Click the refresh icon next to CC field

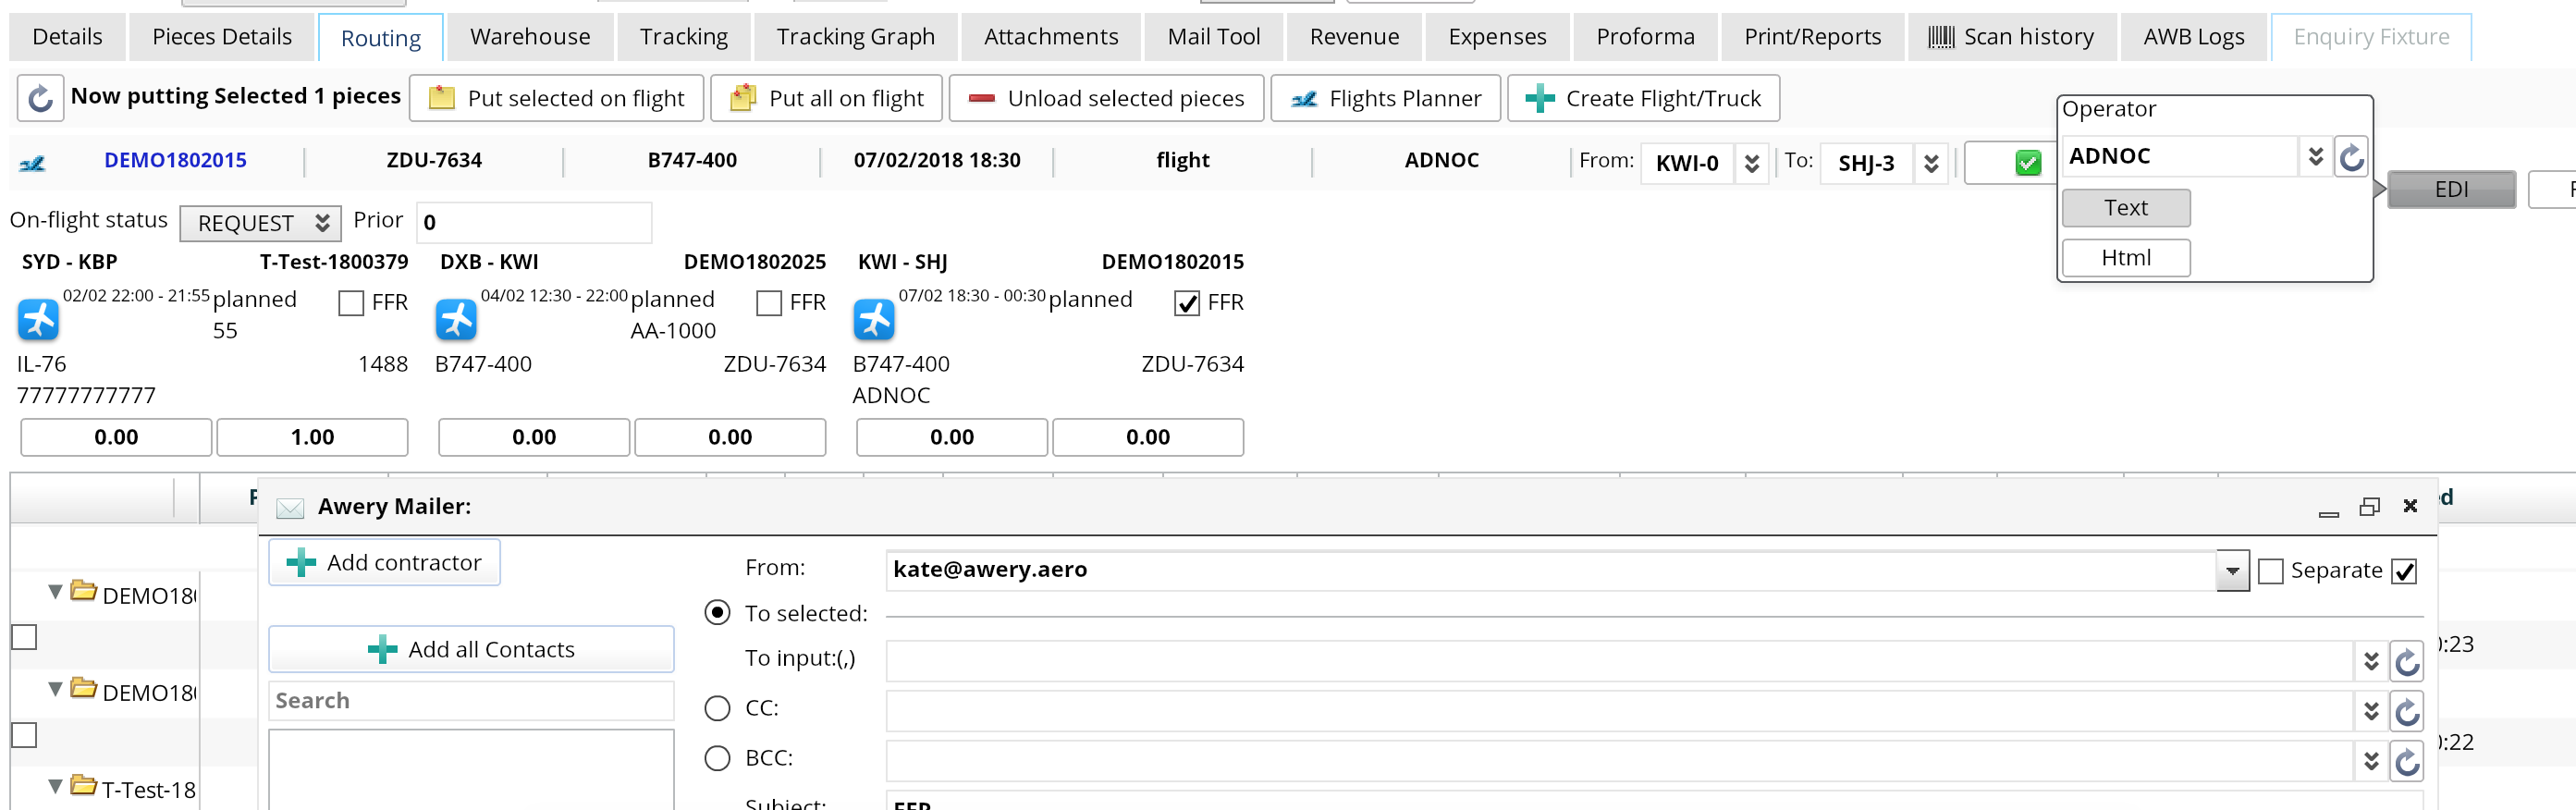point(2406,711)
